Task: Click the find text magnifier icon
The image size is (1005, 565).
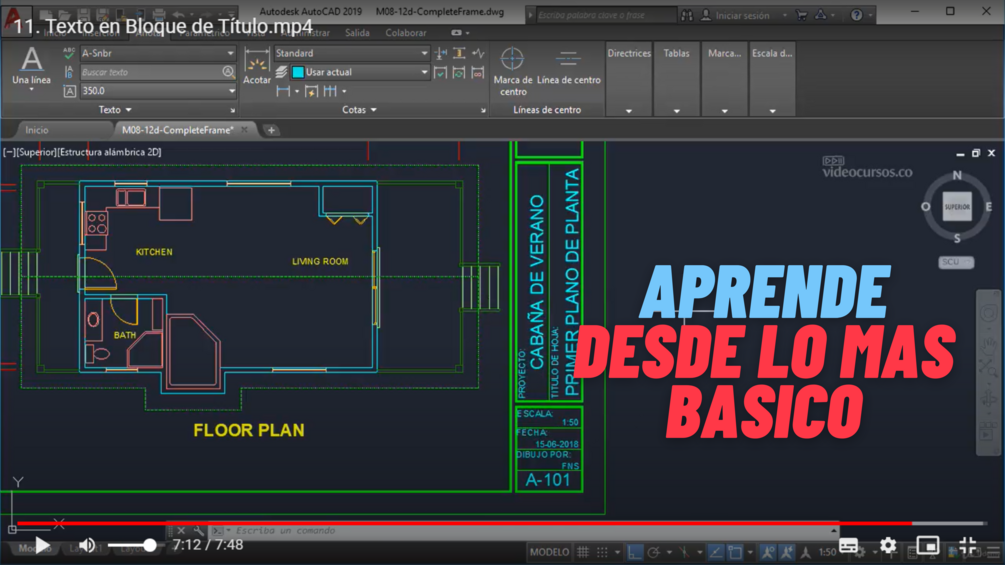Action: (x=228, y=72)
